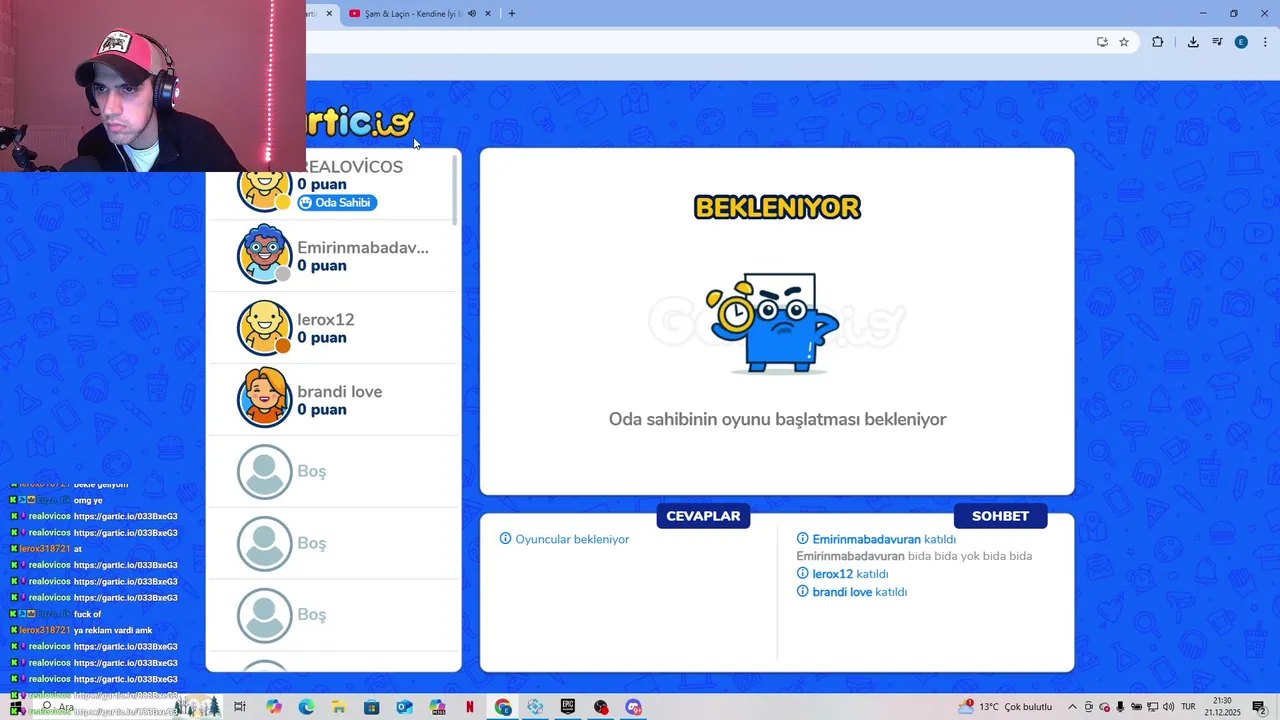Open Discord from taskbar
The width and height of the screenshot is (1280, 720).
pyautogui.click(x=633, y=707)
